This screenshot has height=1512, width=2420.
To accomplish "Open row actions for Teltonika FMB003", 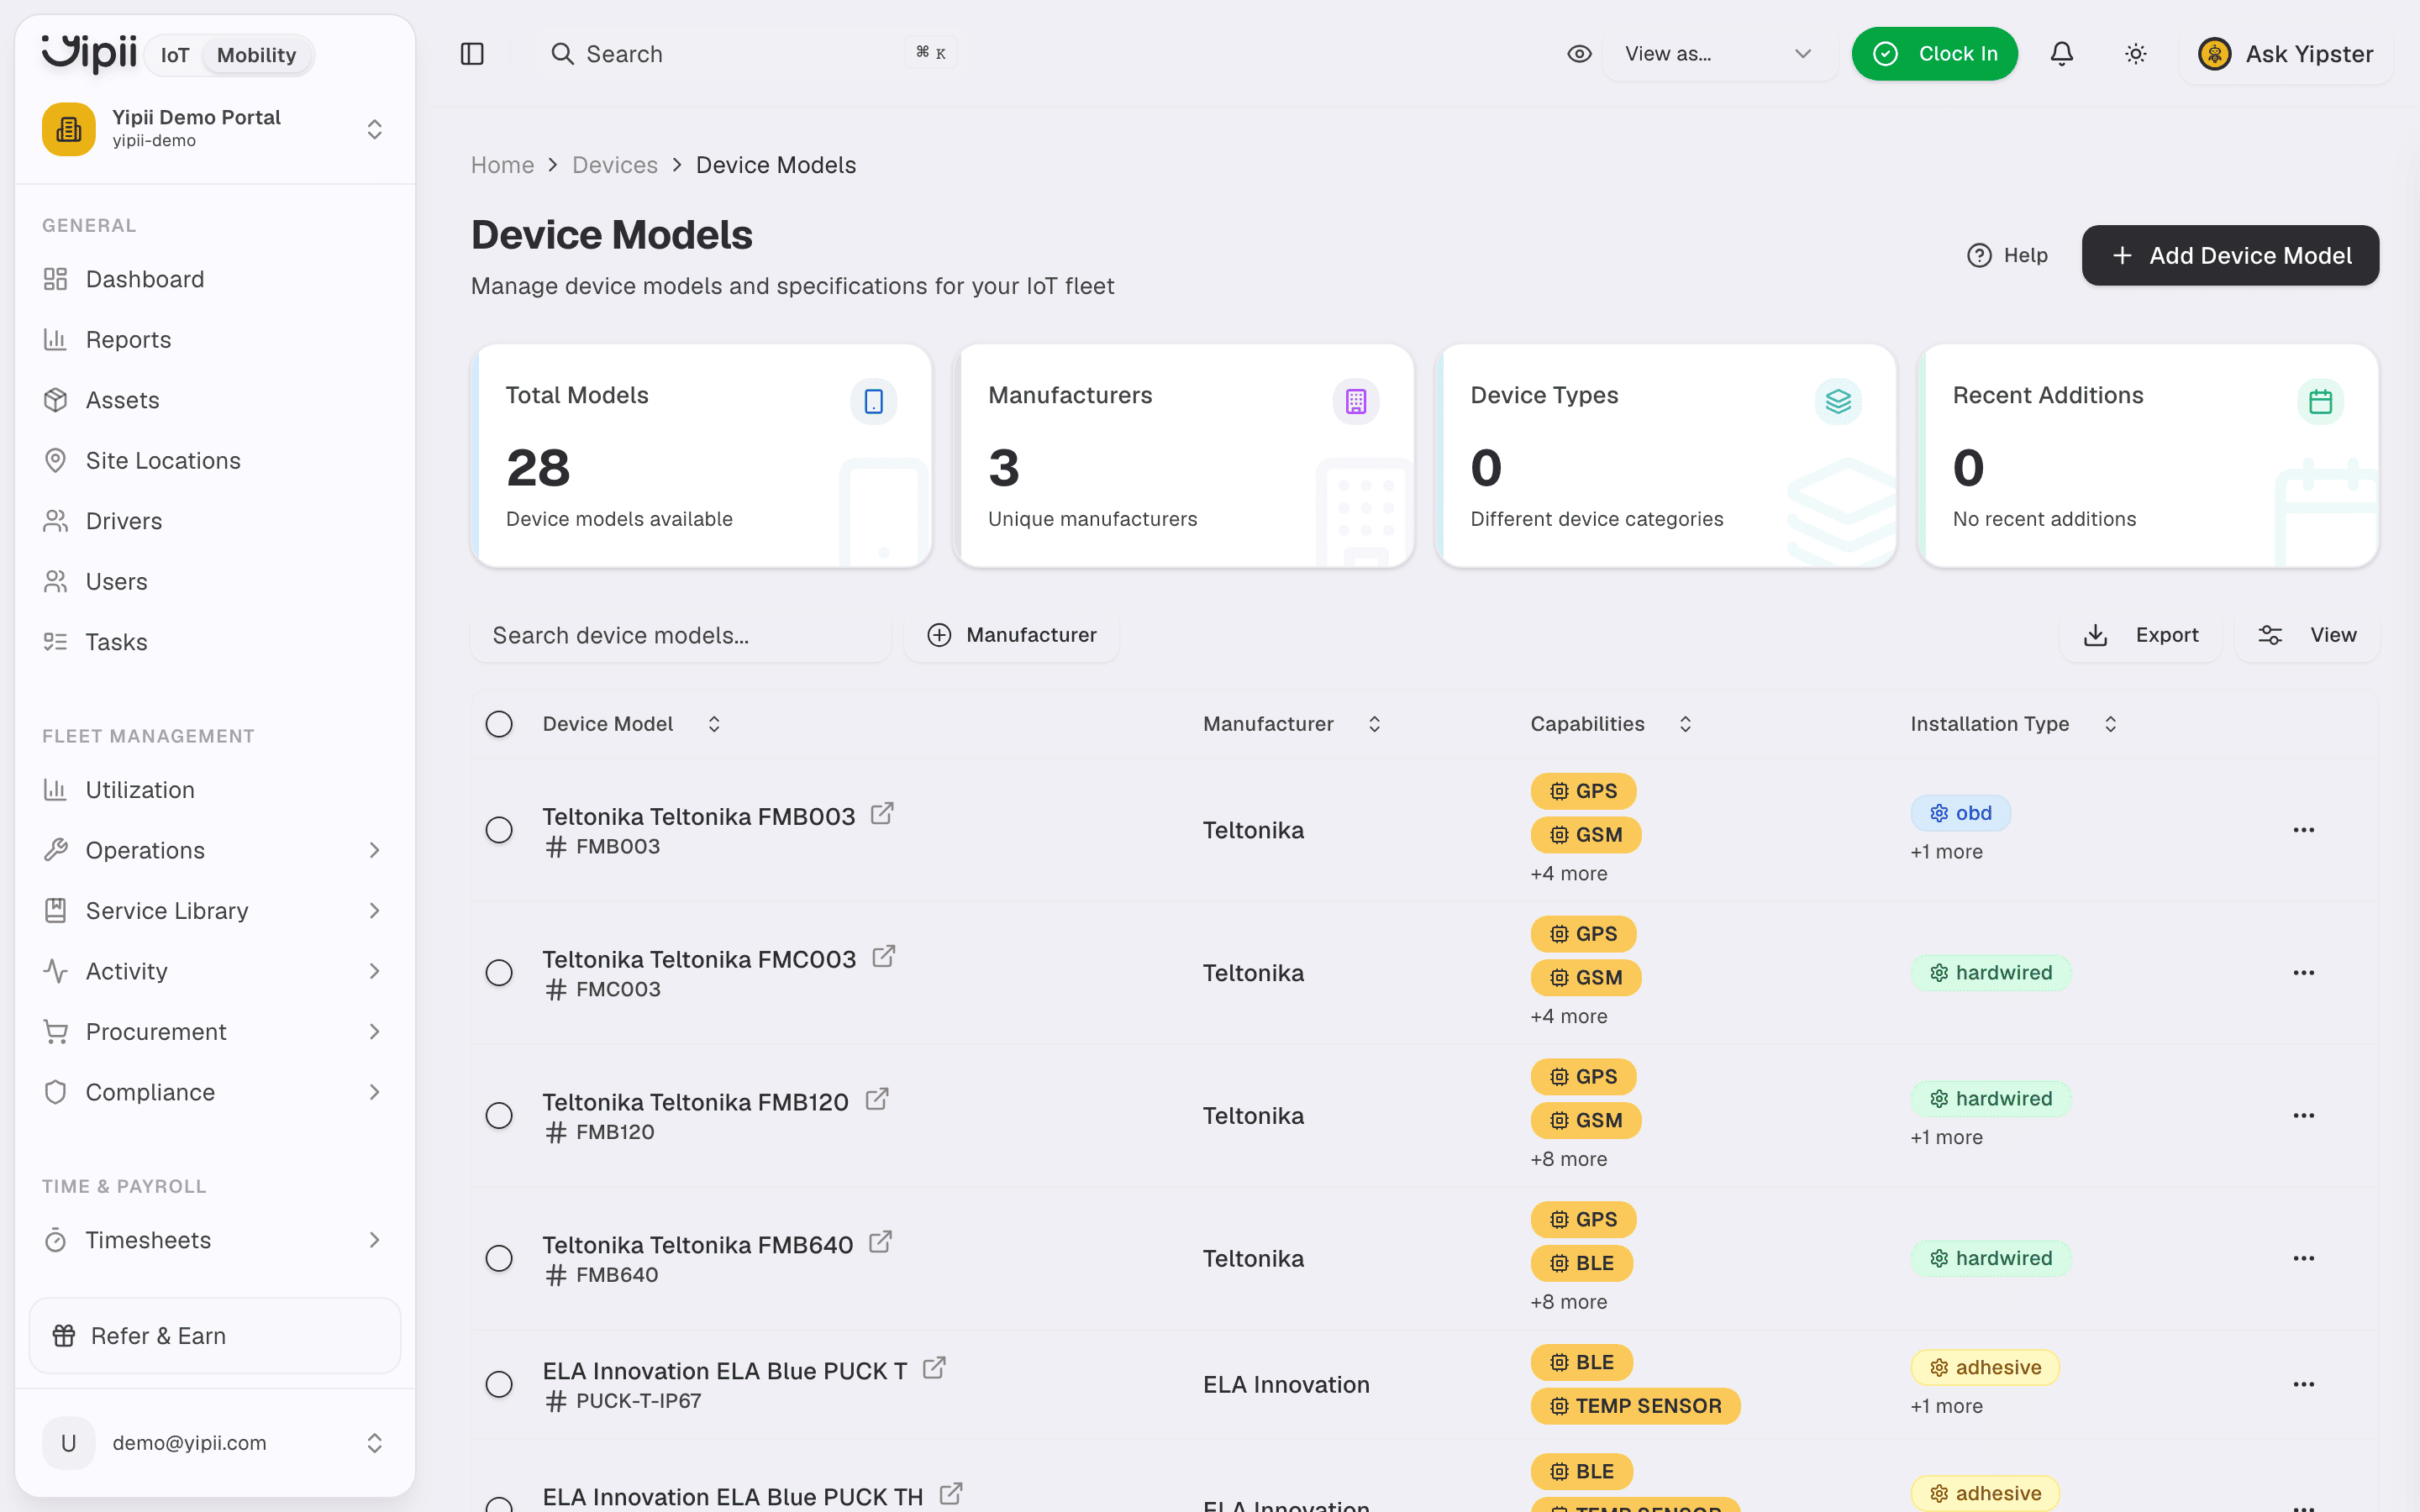I will click(2303, 830).
